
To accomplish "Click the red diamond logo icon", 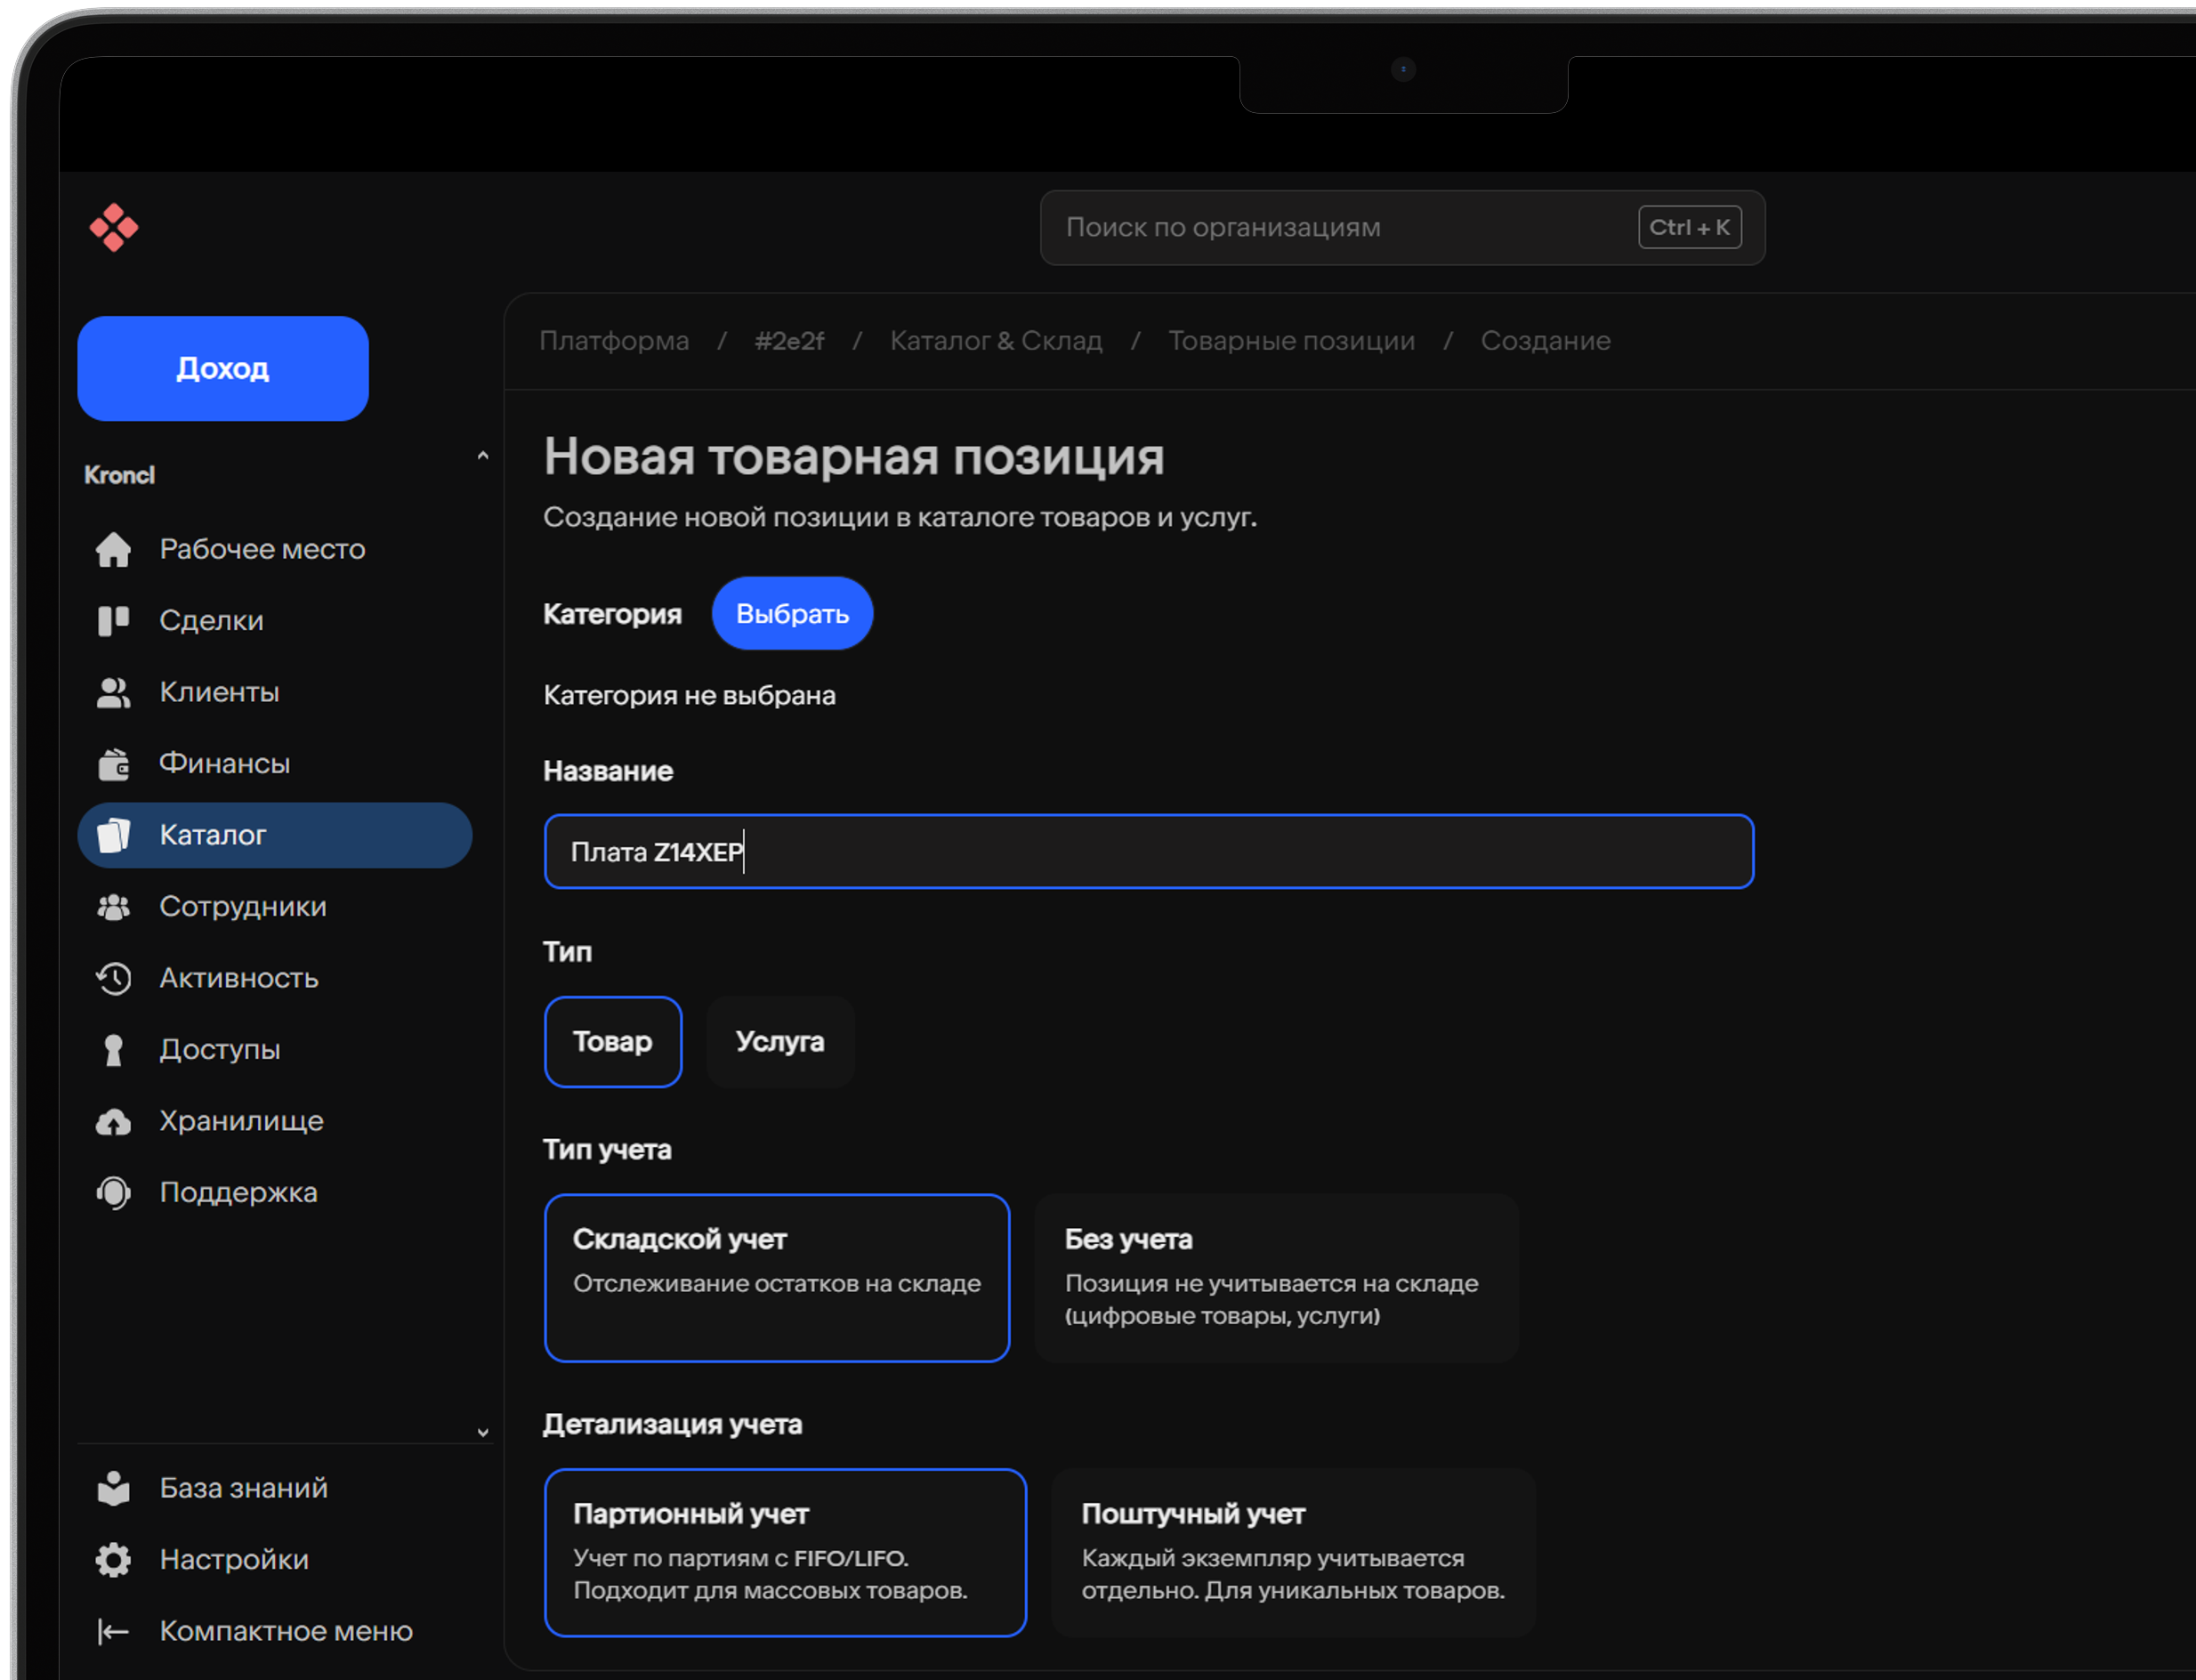I will (x=114, y=228).
